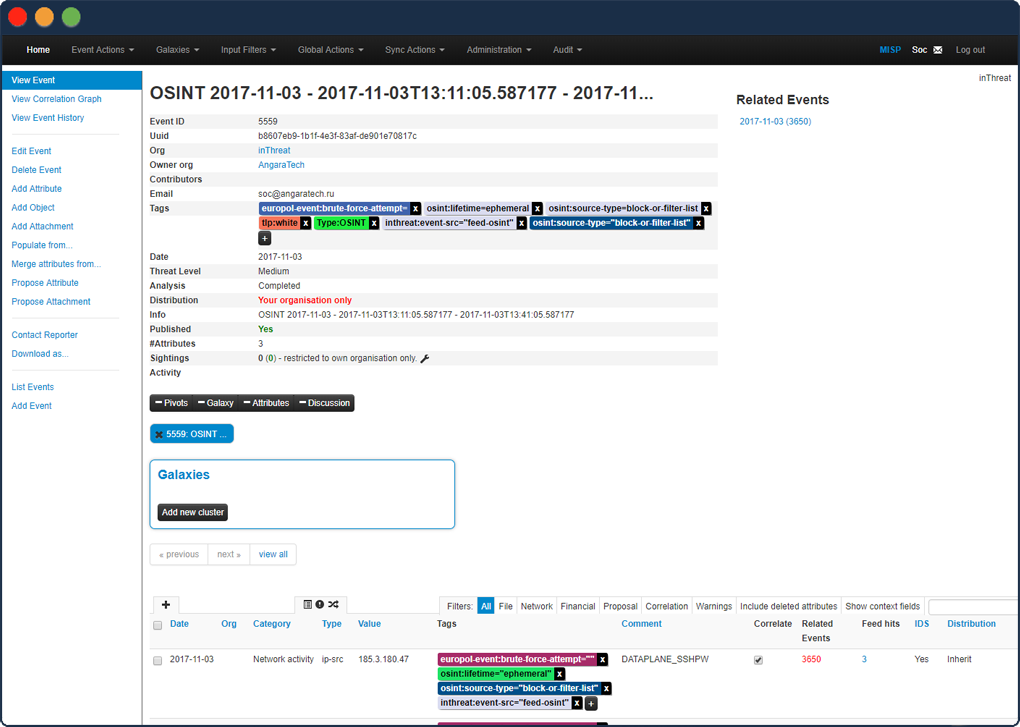
Task: Open Sync Actions dropdown menu
Action: pos(414,50)
